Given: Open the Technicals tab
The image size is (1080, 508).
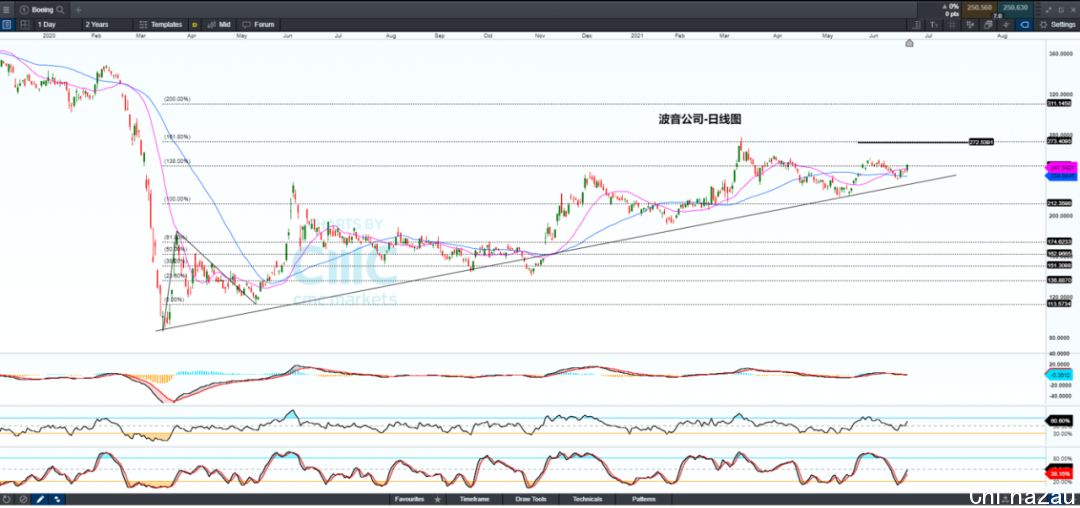Looking at the screenshot, I should click(x=588, y=499).
